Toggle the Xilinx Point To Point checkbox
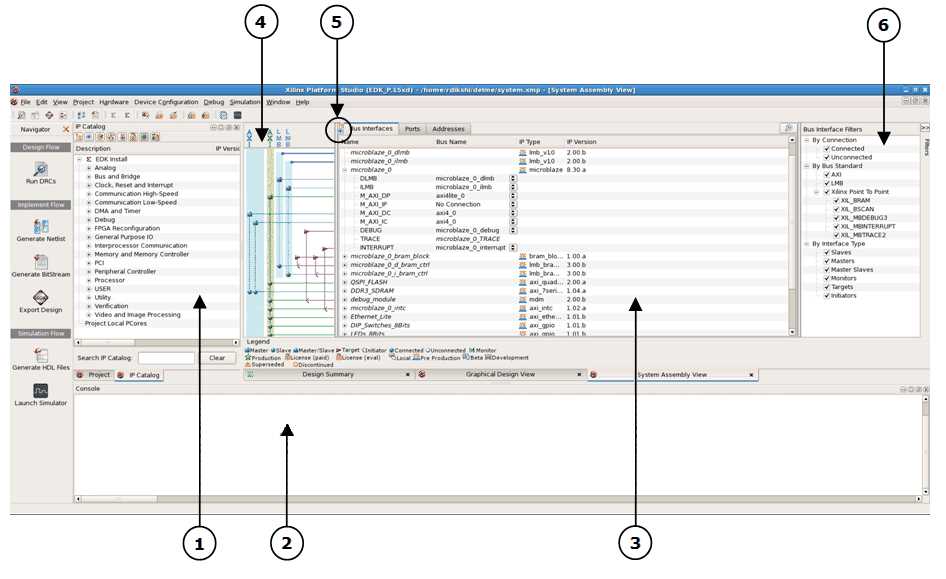 (827, 192)
